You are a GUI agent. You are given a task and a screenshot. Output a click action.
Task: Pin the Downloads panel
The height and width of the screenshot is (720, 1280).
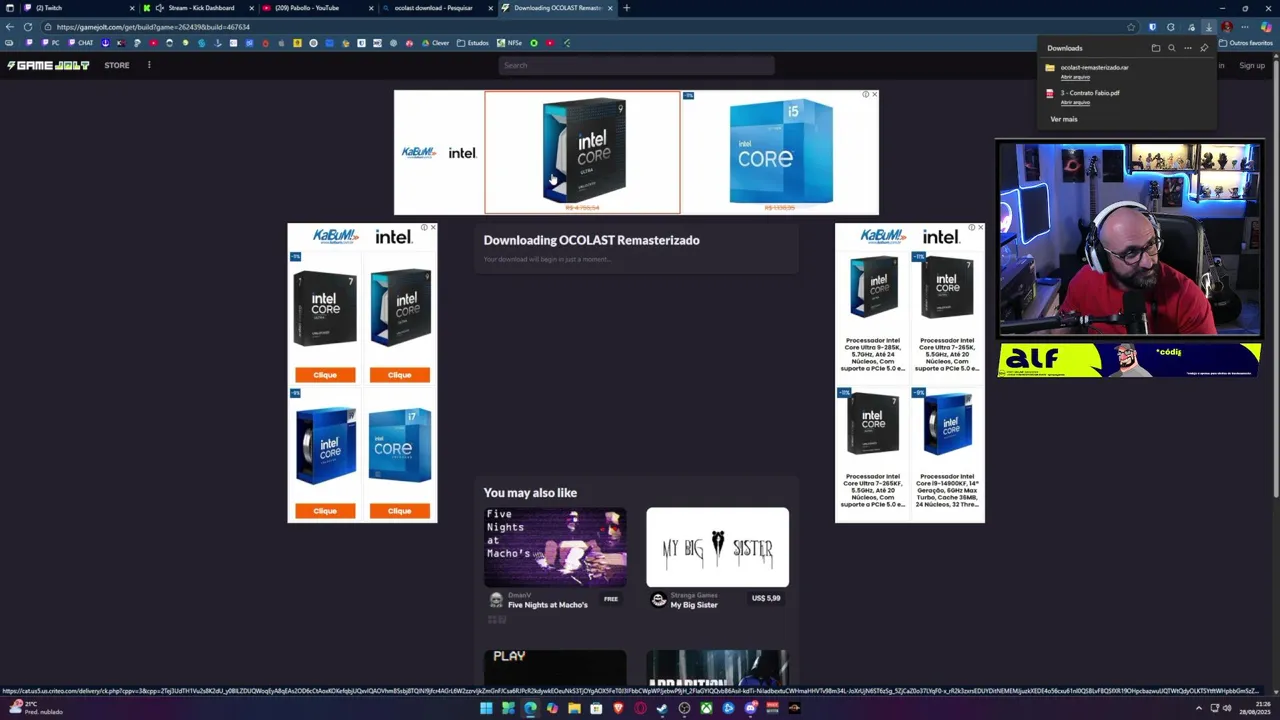(1204, 48)
